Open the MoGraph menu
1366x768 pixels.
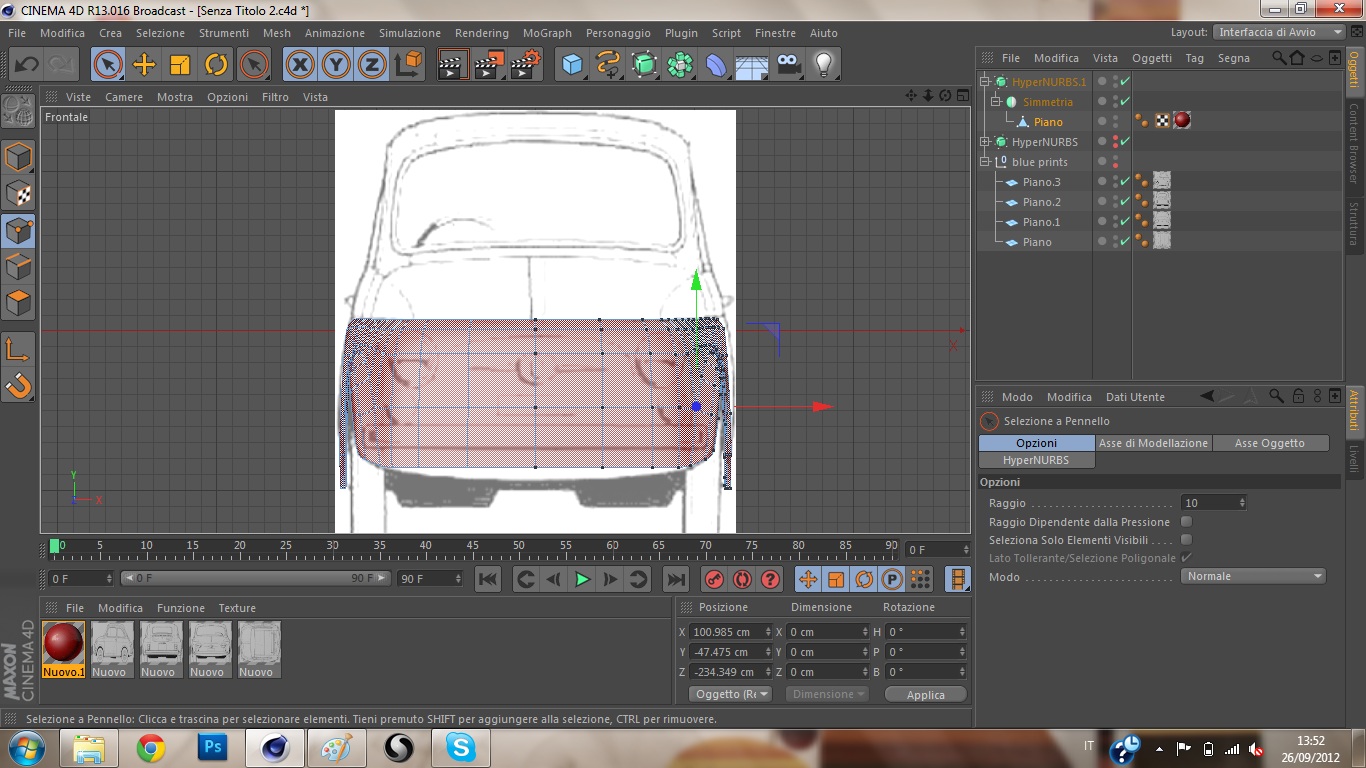click(547, 33)
